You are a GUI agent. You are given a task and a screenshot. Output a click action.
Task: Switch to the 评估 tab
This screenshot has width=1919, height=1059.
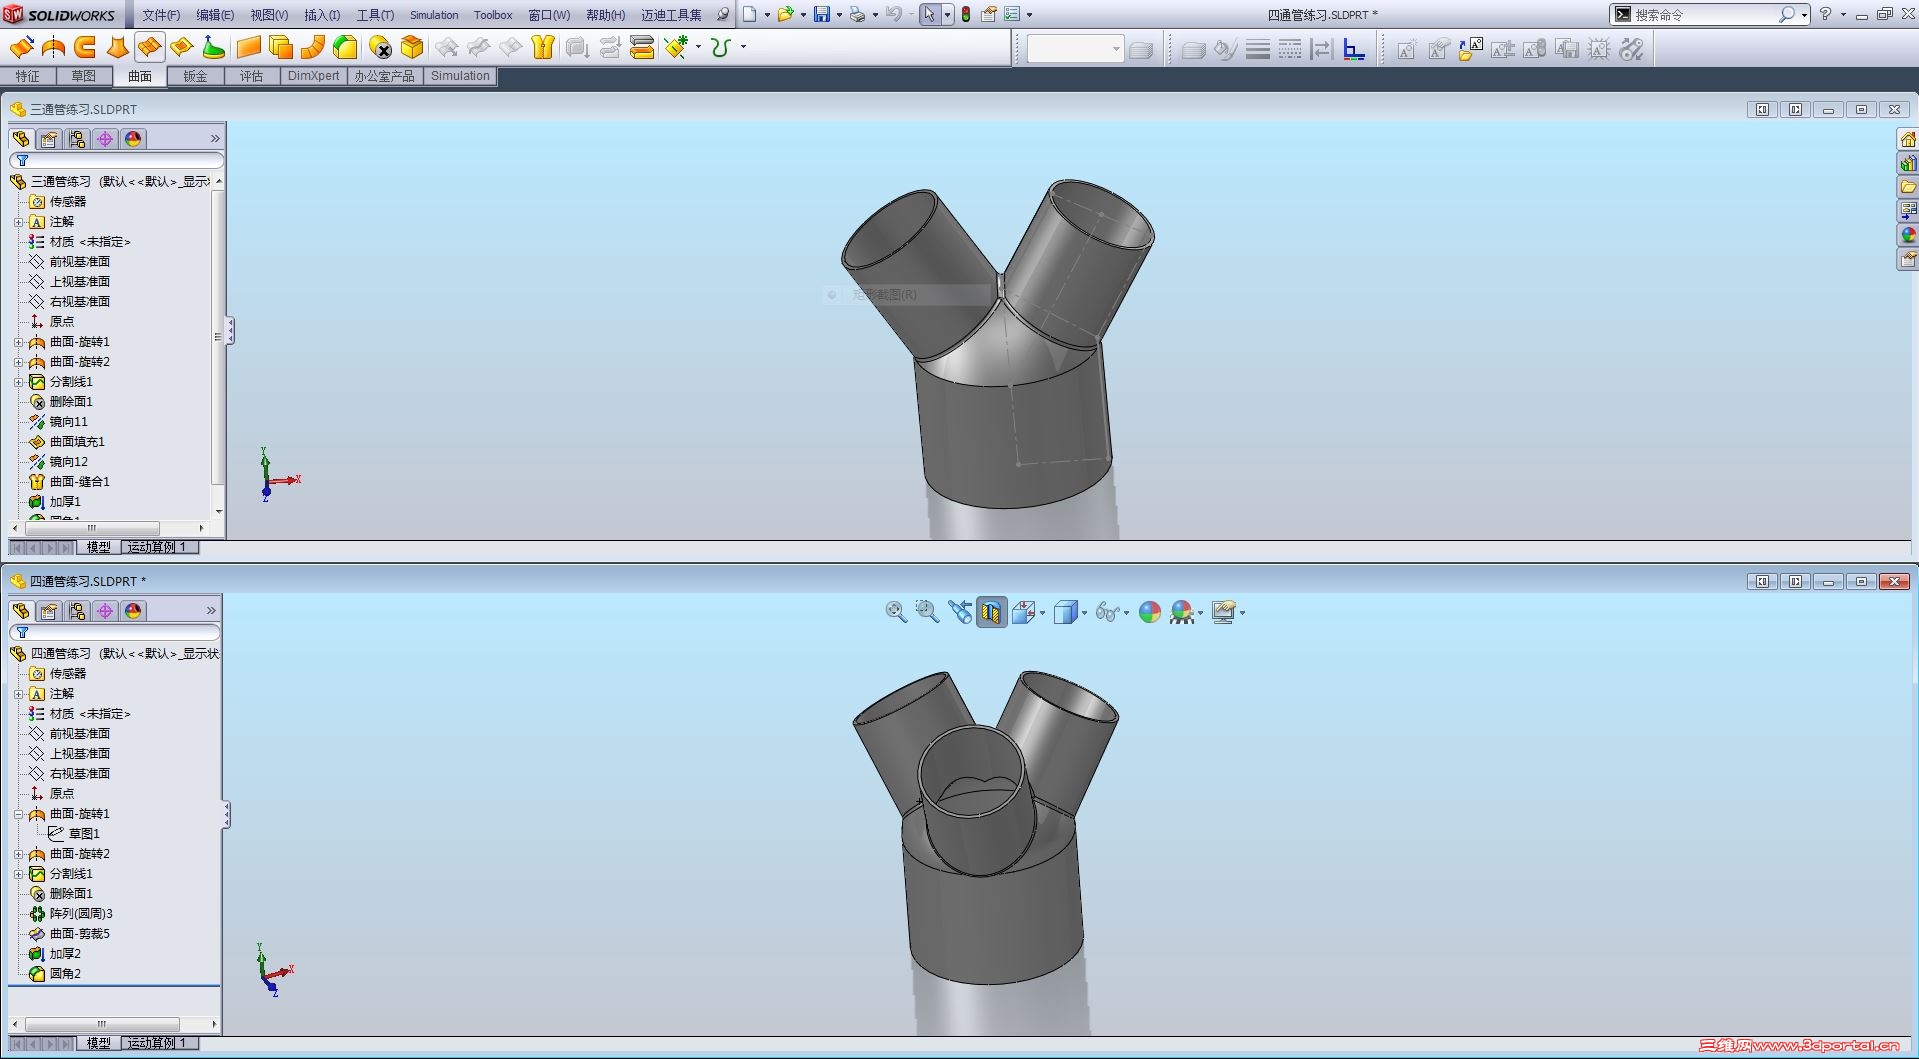coord(251,76)
